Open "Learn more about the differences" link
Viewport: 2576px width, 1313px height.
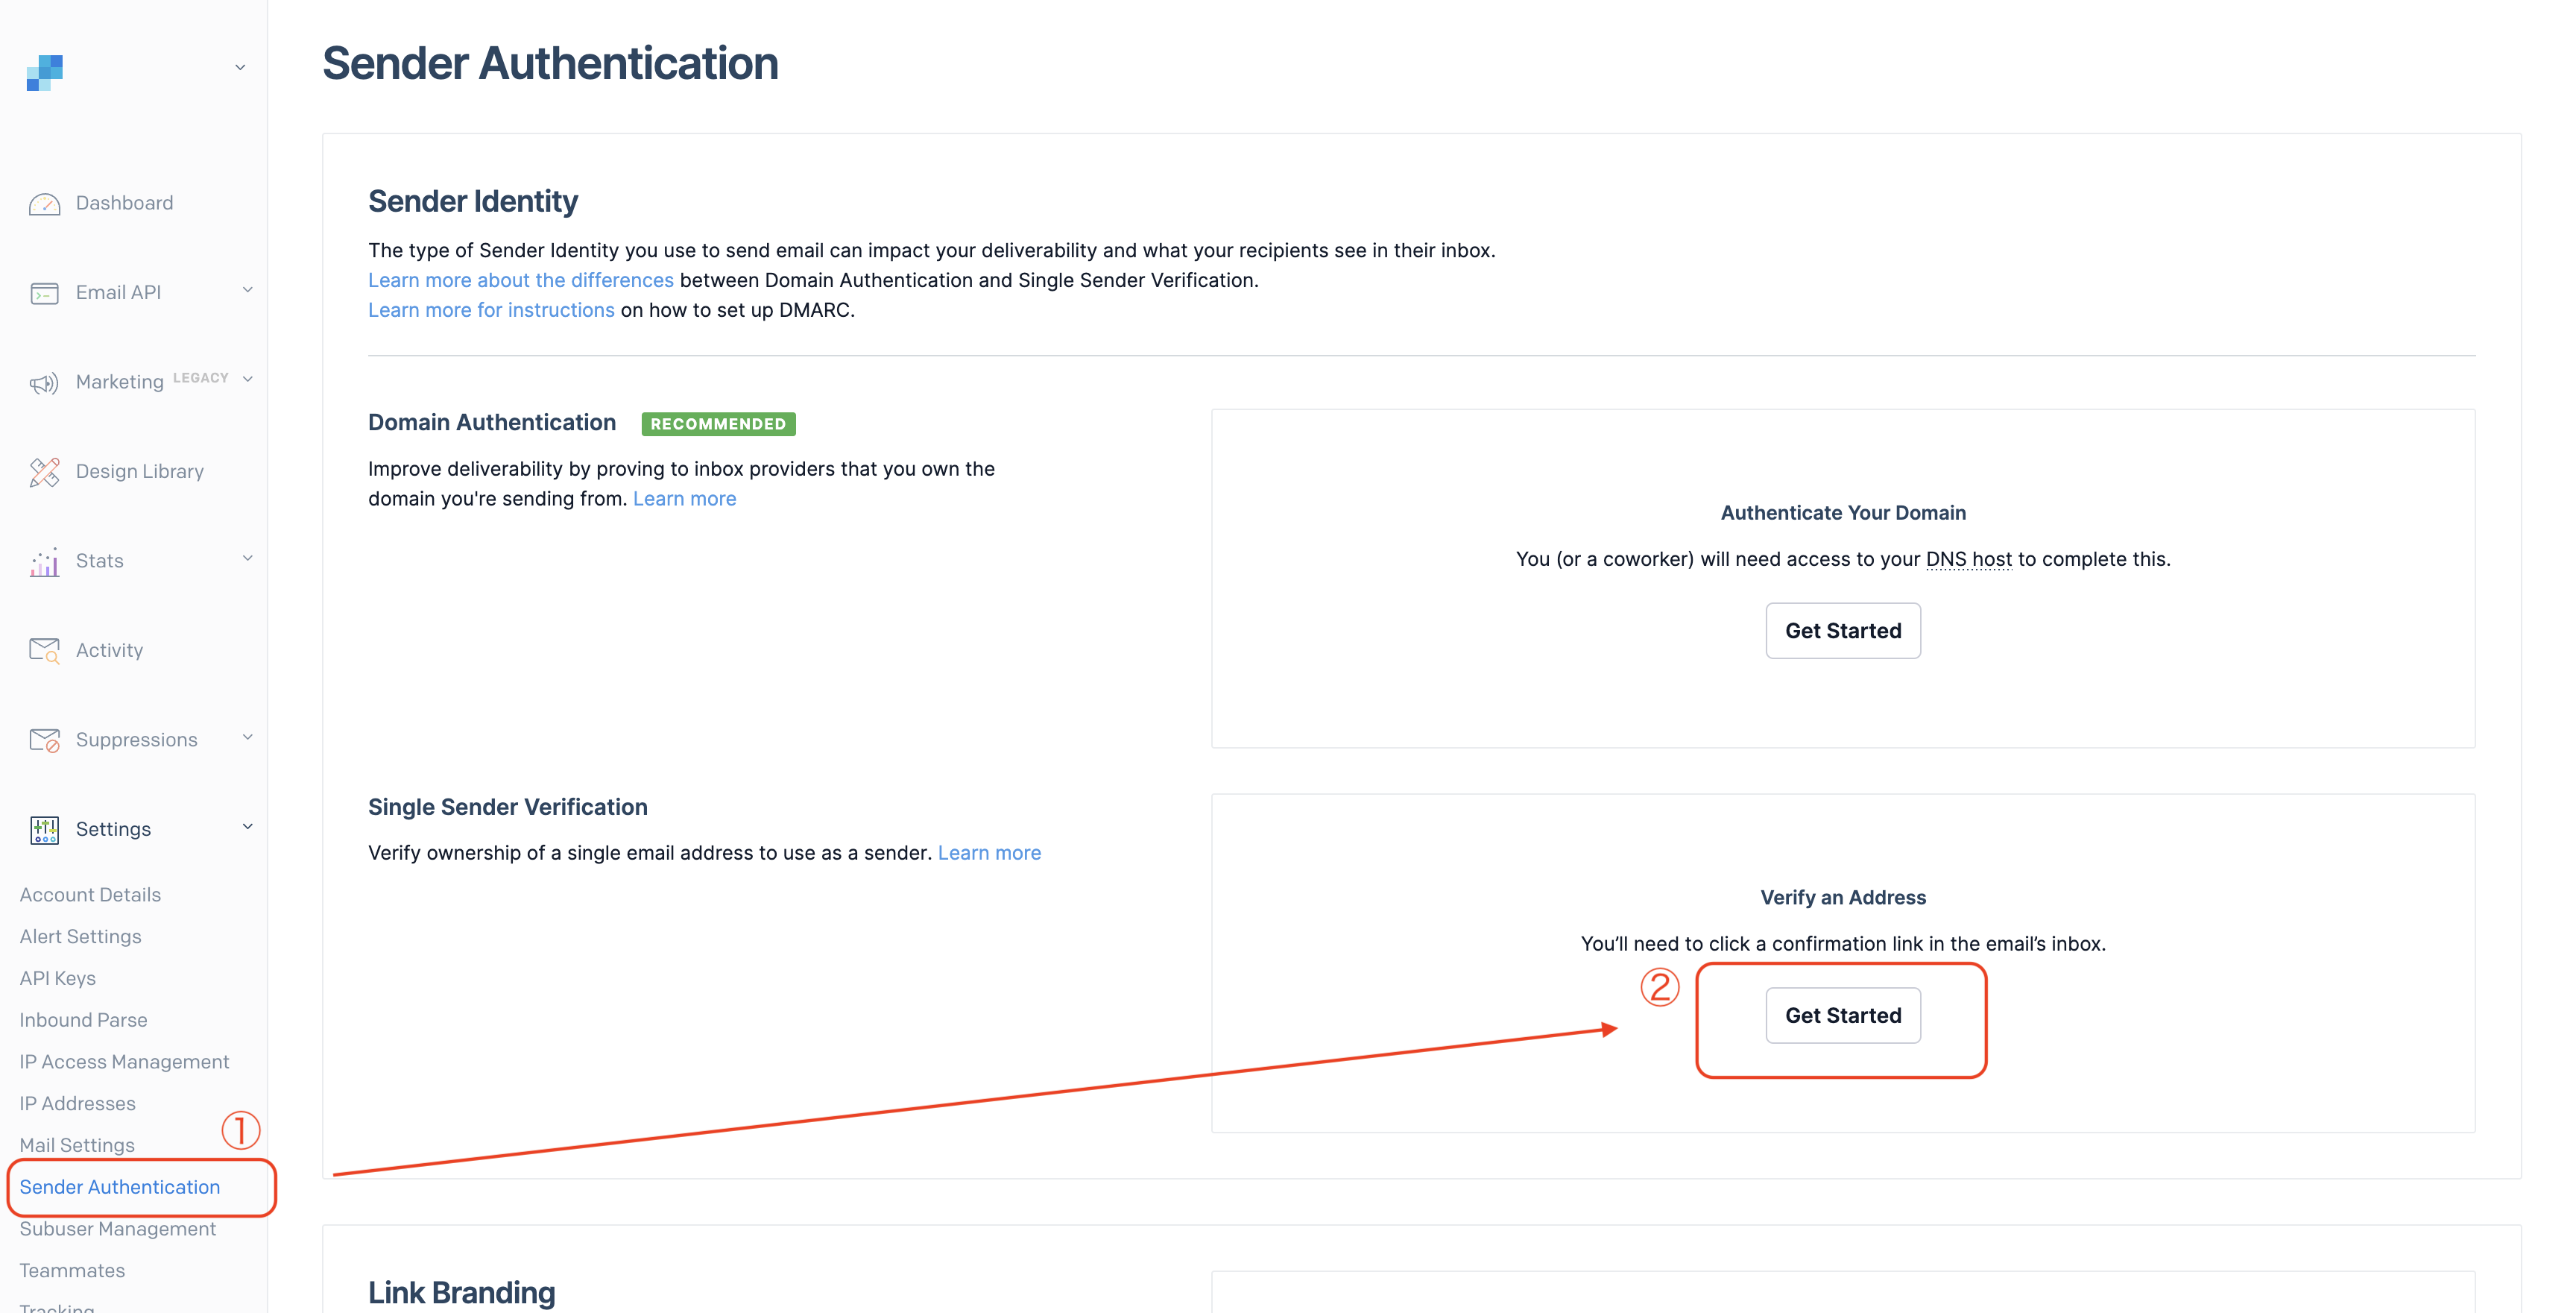(520, 280)
